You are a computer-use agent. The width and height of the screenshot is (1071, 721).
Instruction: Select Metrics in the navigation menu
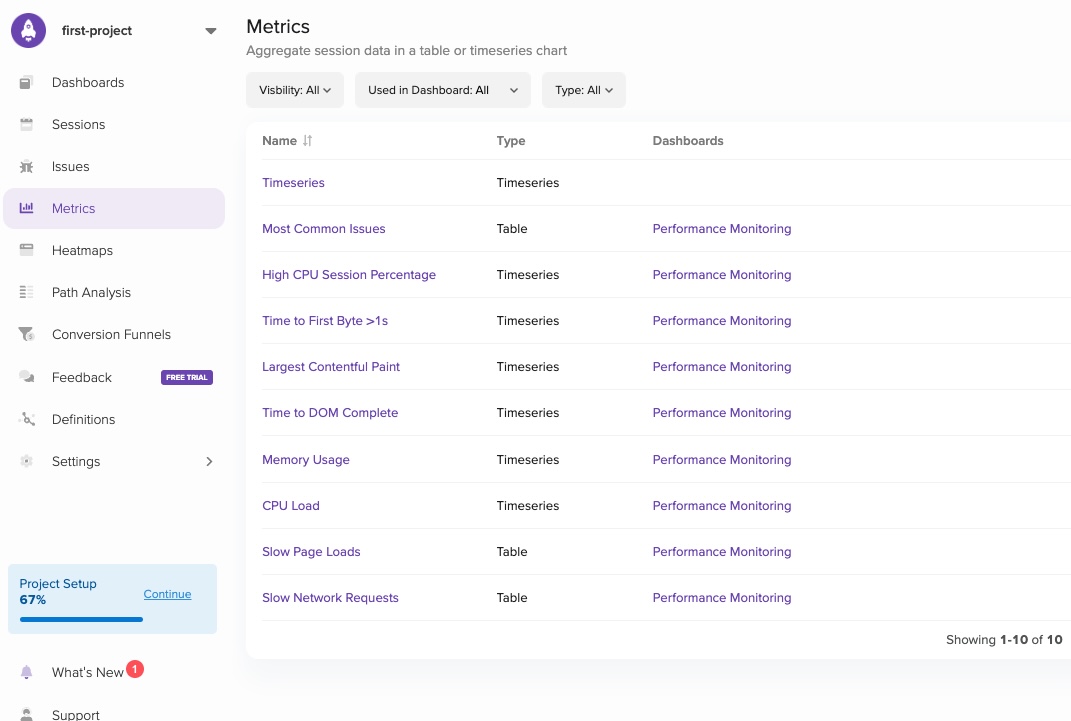(x=73, y=208)
